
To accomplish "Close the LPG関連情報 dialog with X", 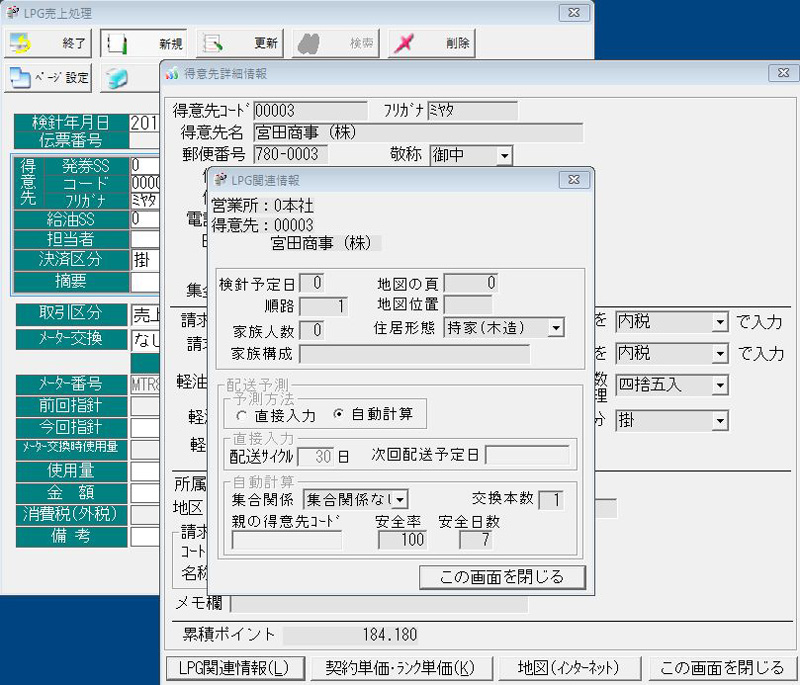I will click(x=573, y=181).
